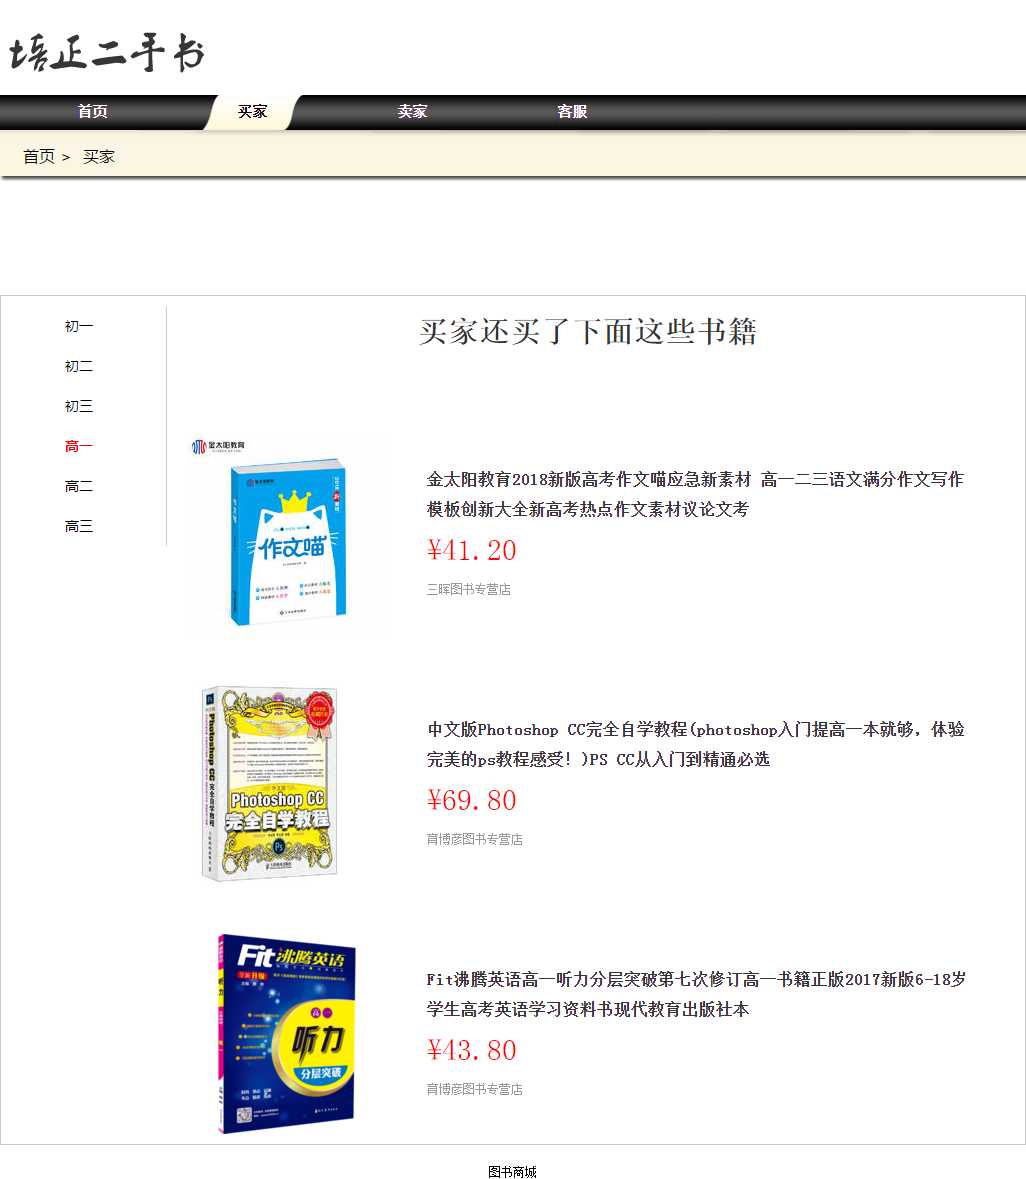Click the 图书商城 footer link
The width and height of the screenshot is (1026, 1179).
coord(512,1172)
